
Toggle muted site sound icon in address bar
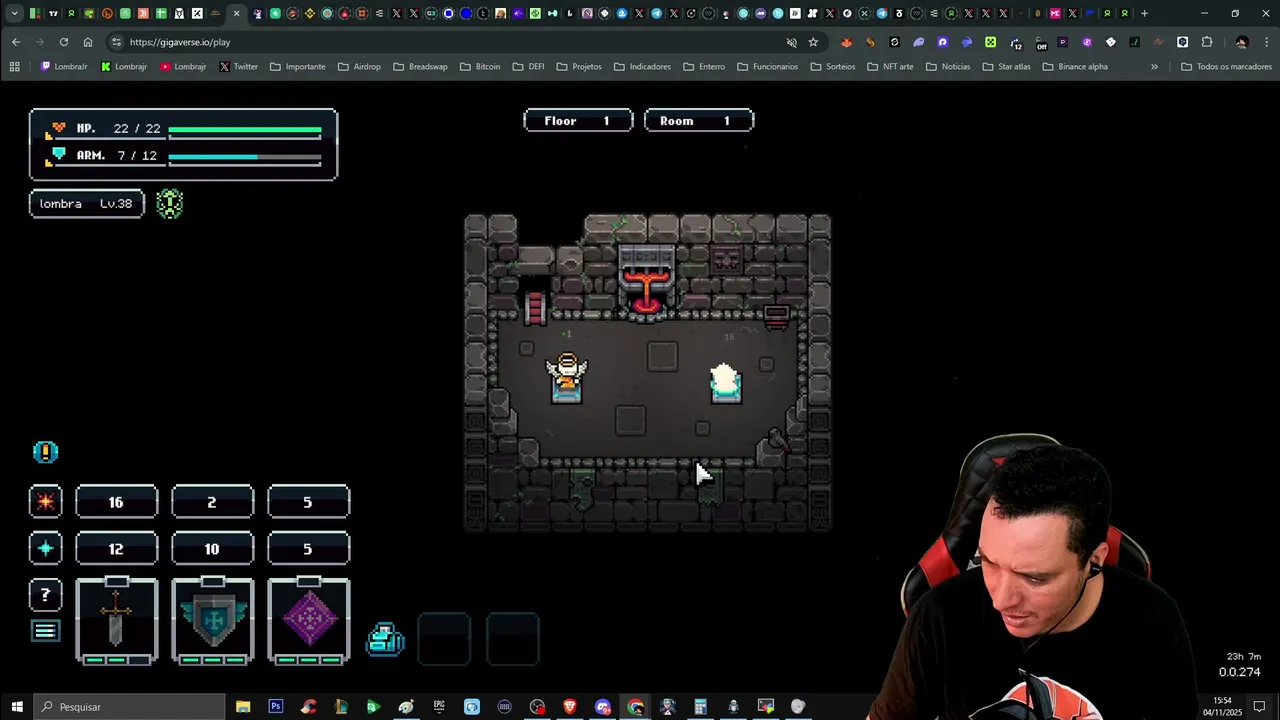(x=792, y=42)
